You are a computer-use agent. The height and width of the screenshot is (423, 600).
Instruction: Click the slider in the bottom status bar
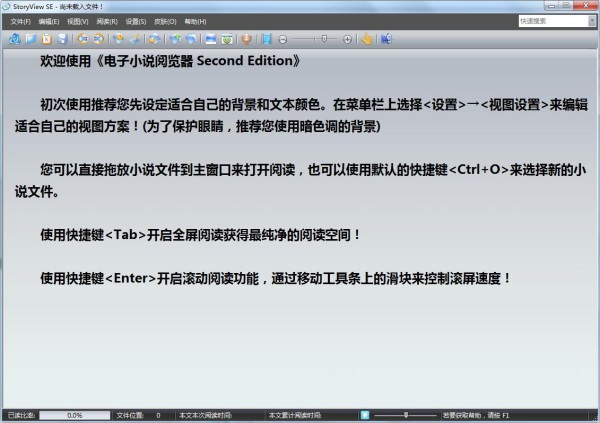pos(404,414)
